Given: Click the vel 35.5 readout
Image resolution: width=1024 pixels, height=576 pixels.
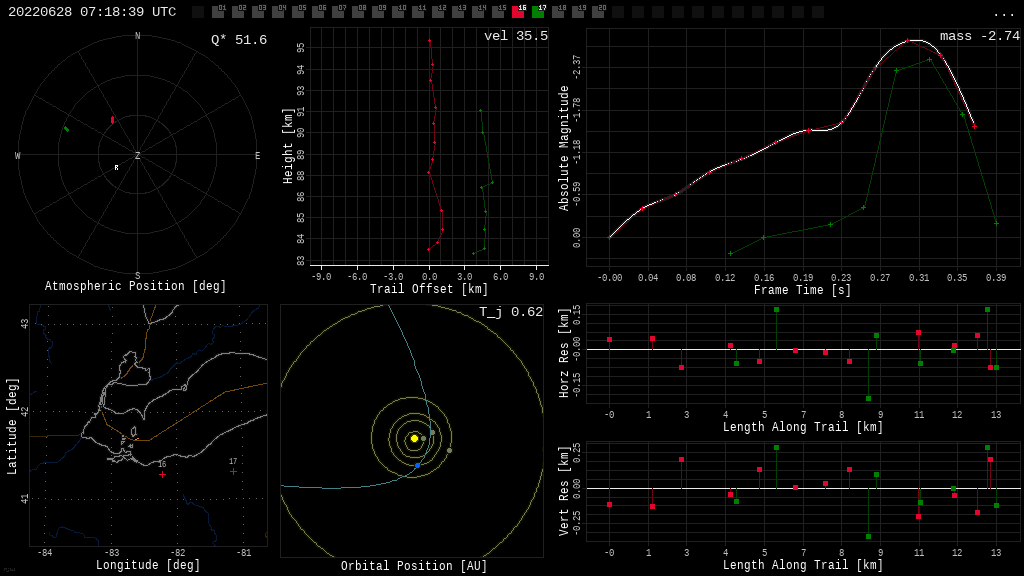Looking at the screenshot, I should point(516,36).
